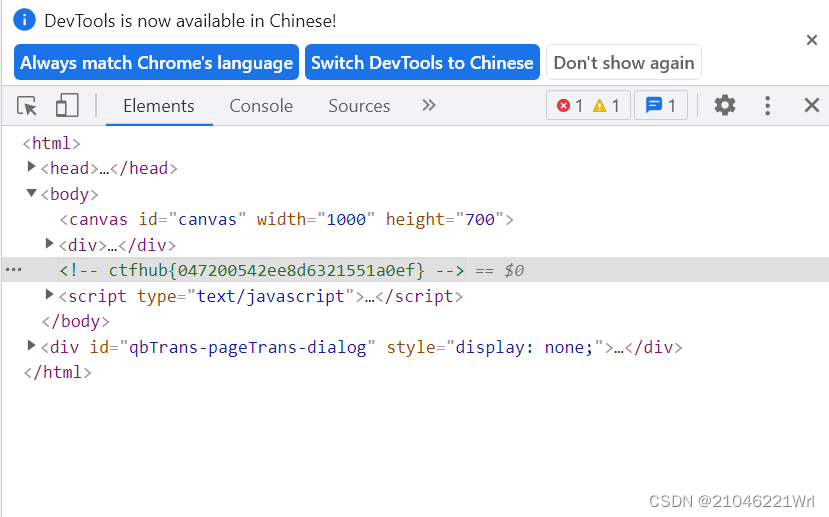This screenshot has height=517, width=829.
Task: Click the canvas width value "1000"
Action: (x=346, y=219)
